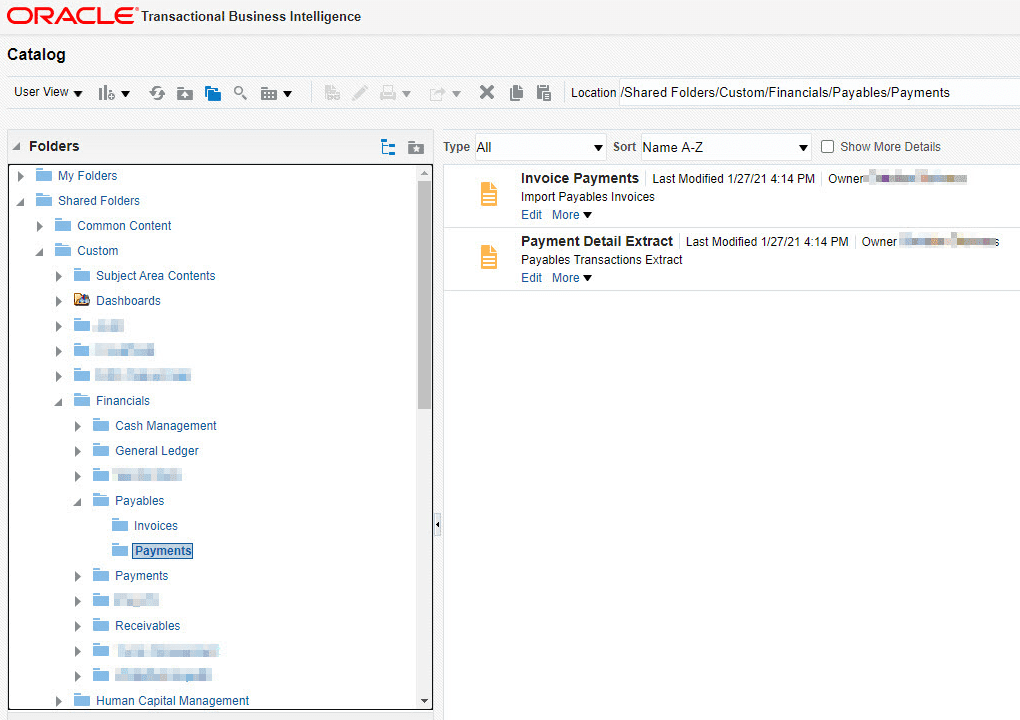Expand the General Ledger folder

tap(77, 451)
